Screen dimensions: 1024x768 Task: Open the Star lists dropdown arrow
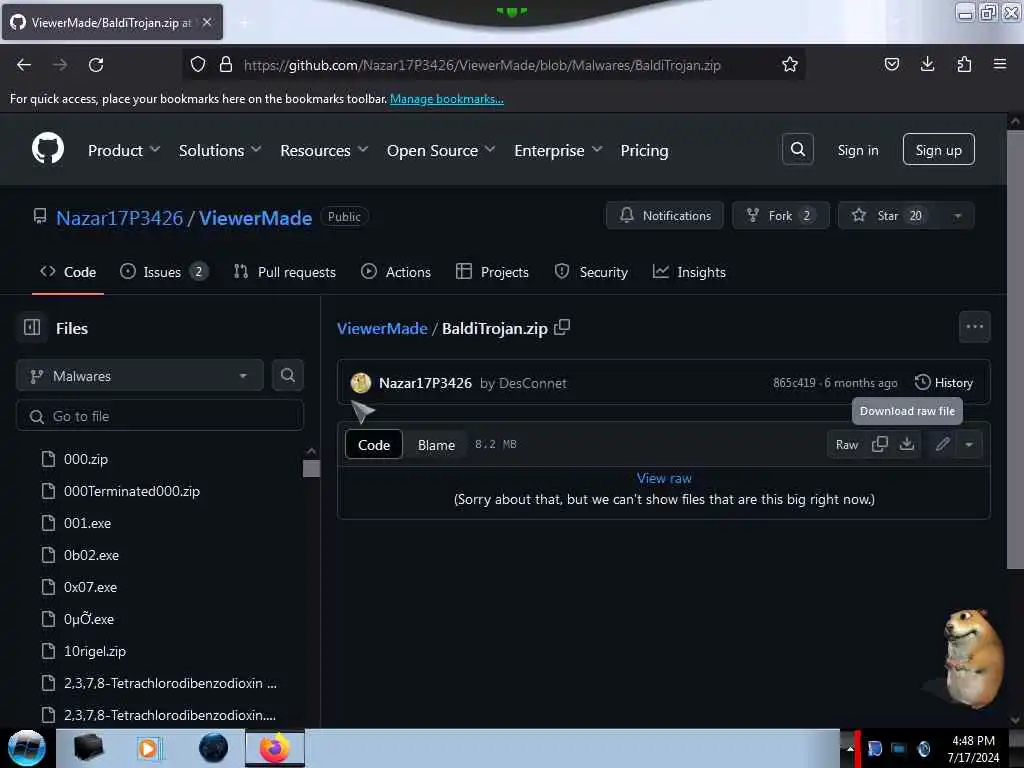tap(957, 216)
